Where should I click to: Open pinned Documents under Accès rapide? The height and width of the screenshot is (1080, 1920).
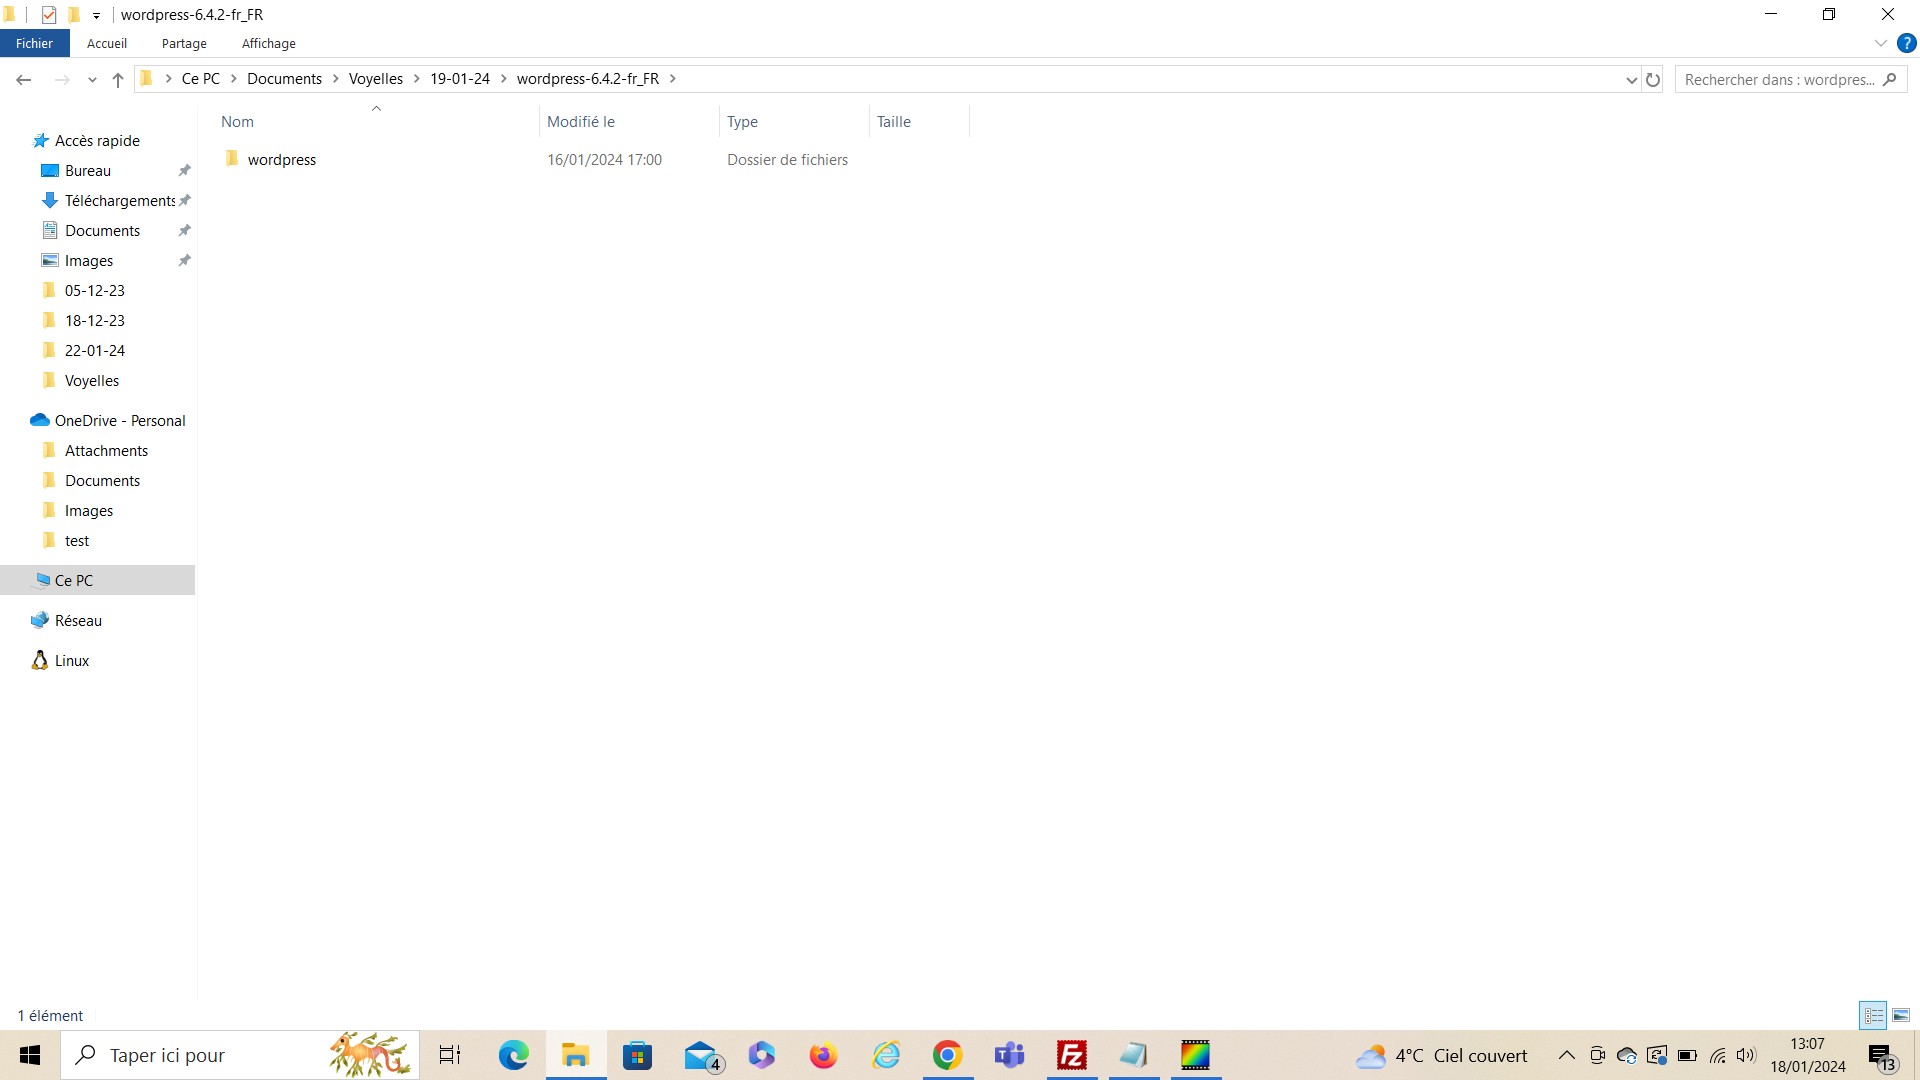tap(102, 231)
